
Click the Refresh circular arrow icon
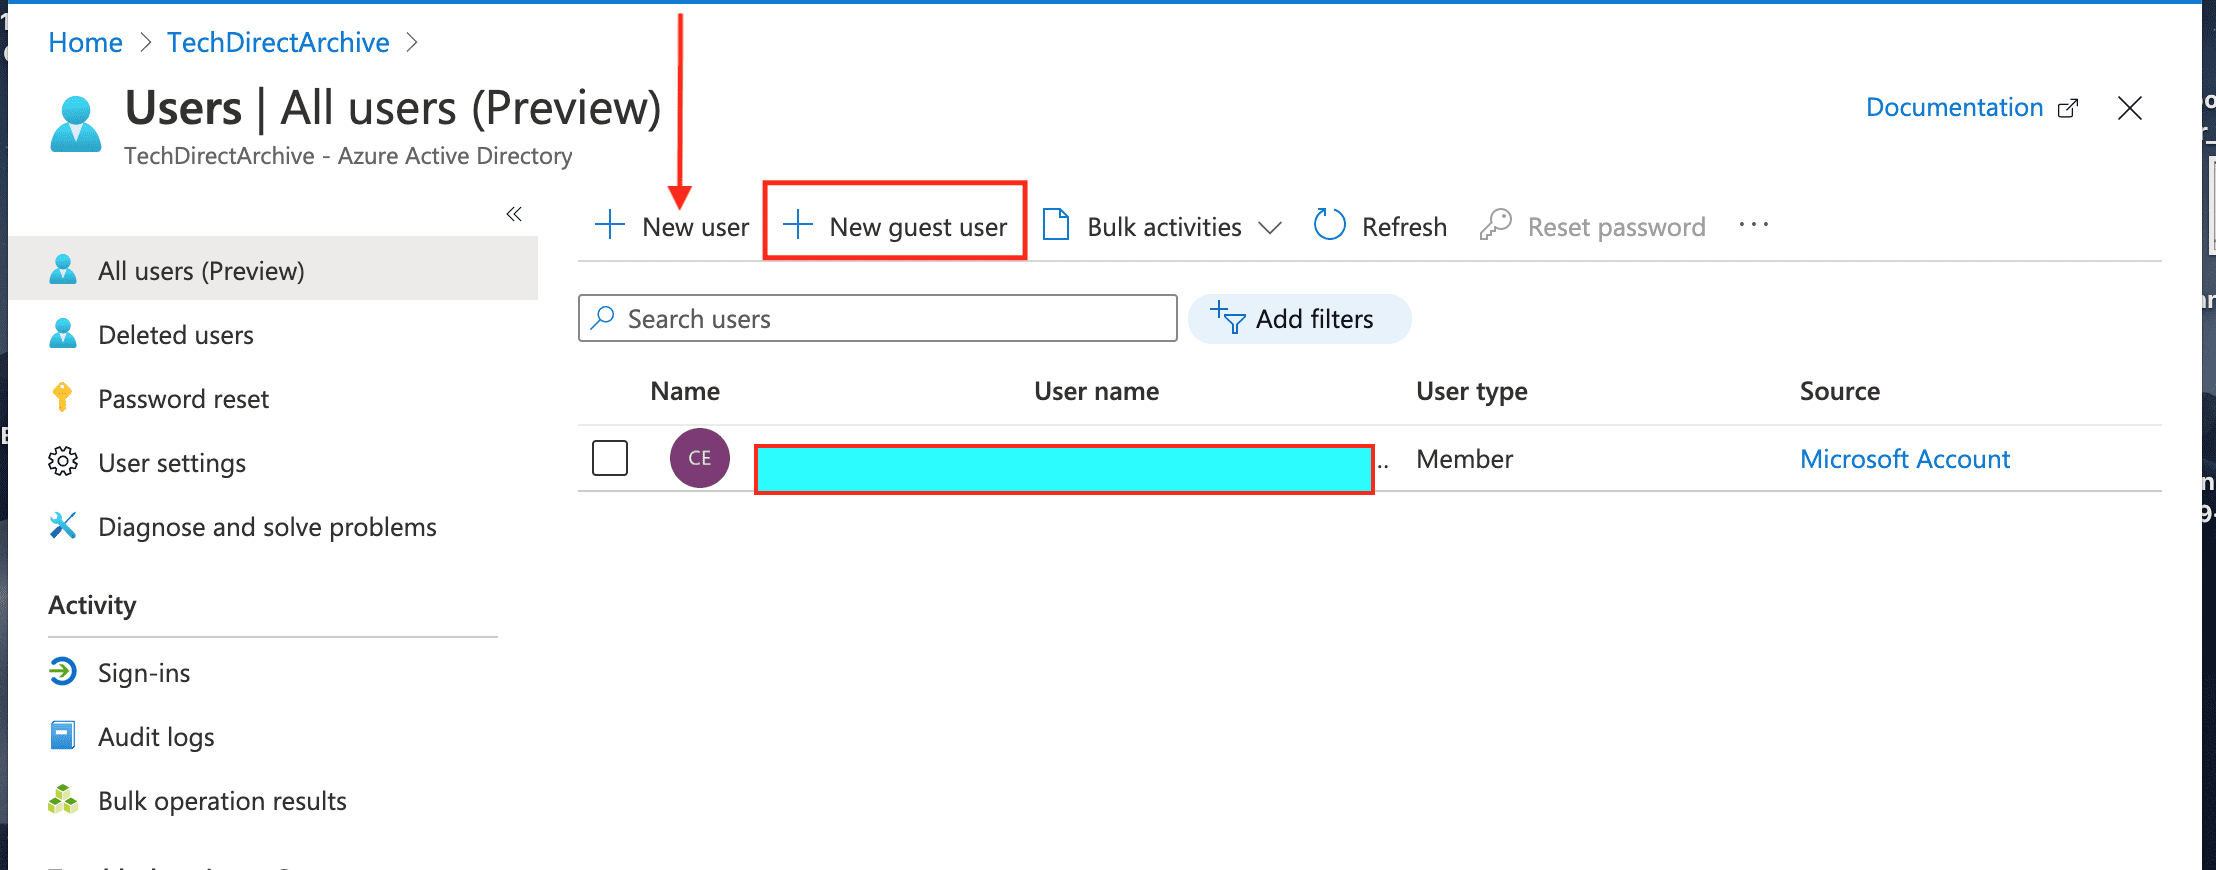tap(1329, 225)
